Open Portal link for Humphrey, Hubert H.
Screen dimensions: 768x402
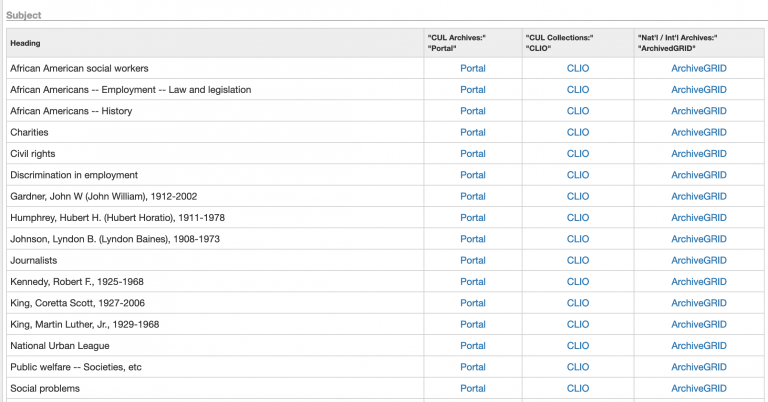(473, 218)
